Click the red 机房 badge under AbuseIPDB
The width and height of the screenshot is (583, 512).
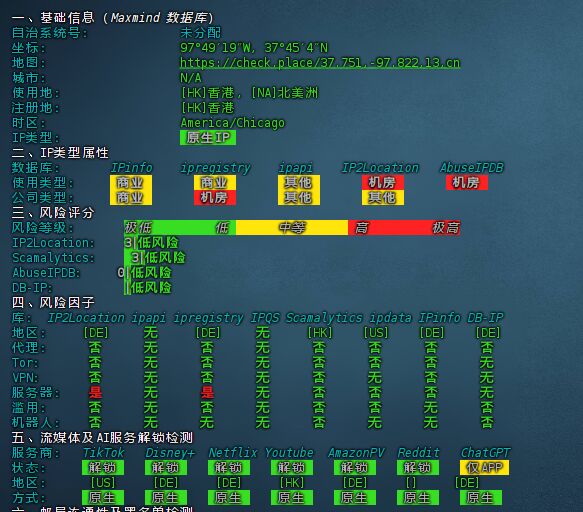467,183
